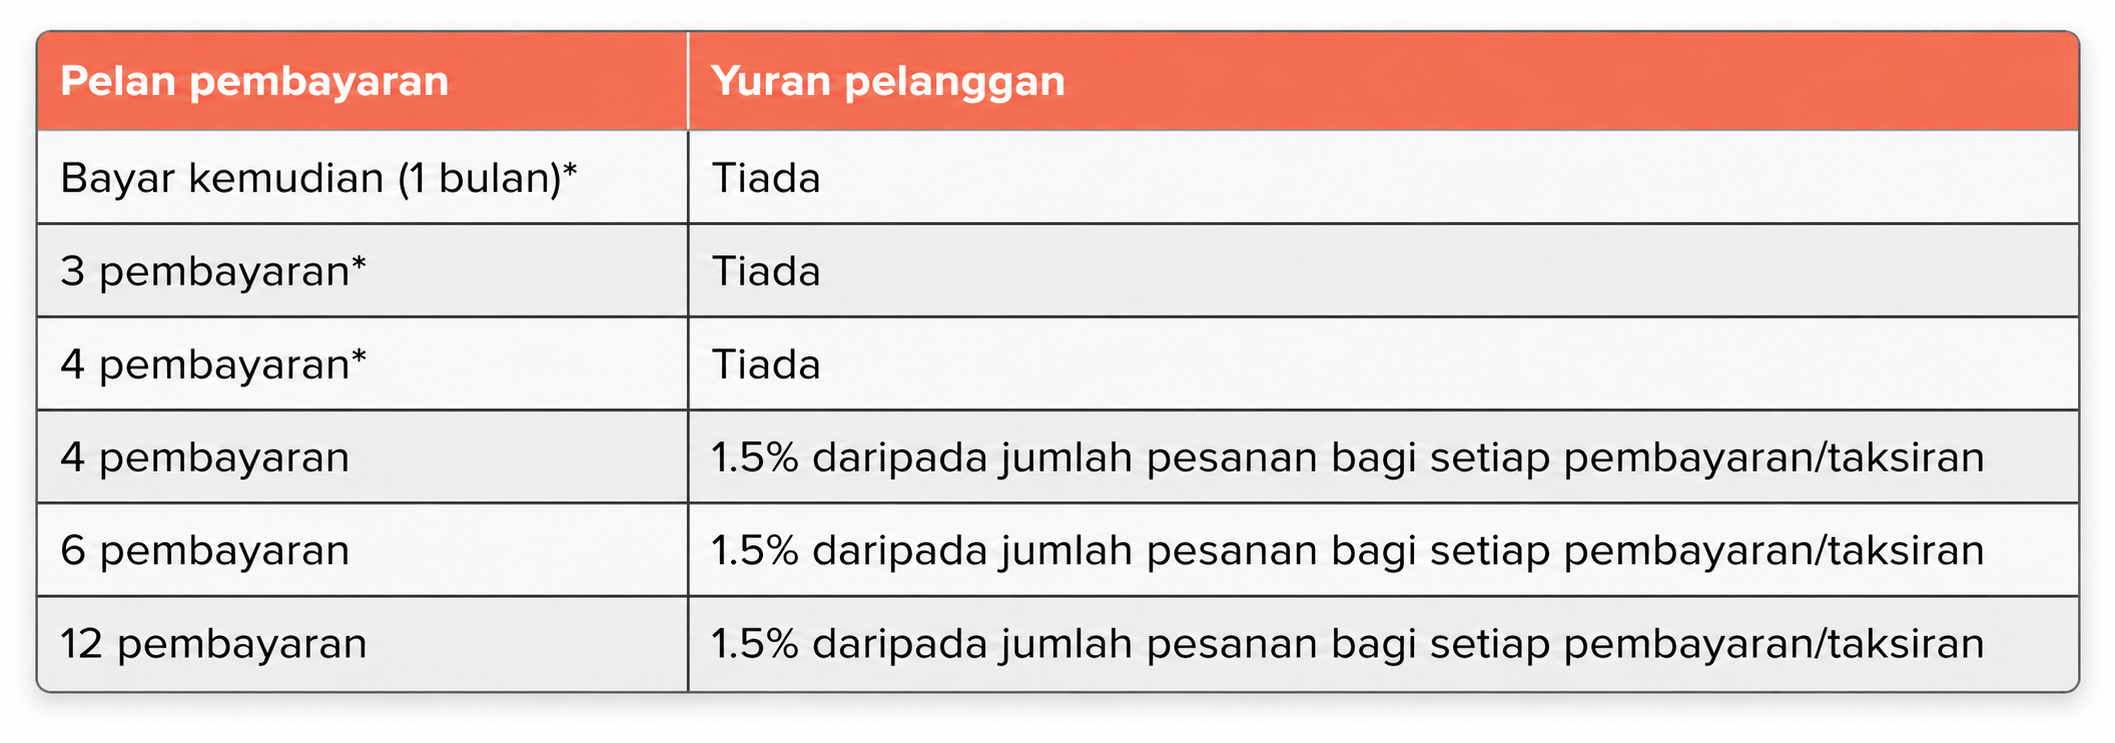Click the 1.5% fee text for 6 pembayaran
2115x743 pixels.
[x=1347, y=551]
